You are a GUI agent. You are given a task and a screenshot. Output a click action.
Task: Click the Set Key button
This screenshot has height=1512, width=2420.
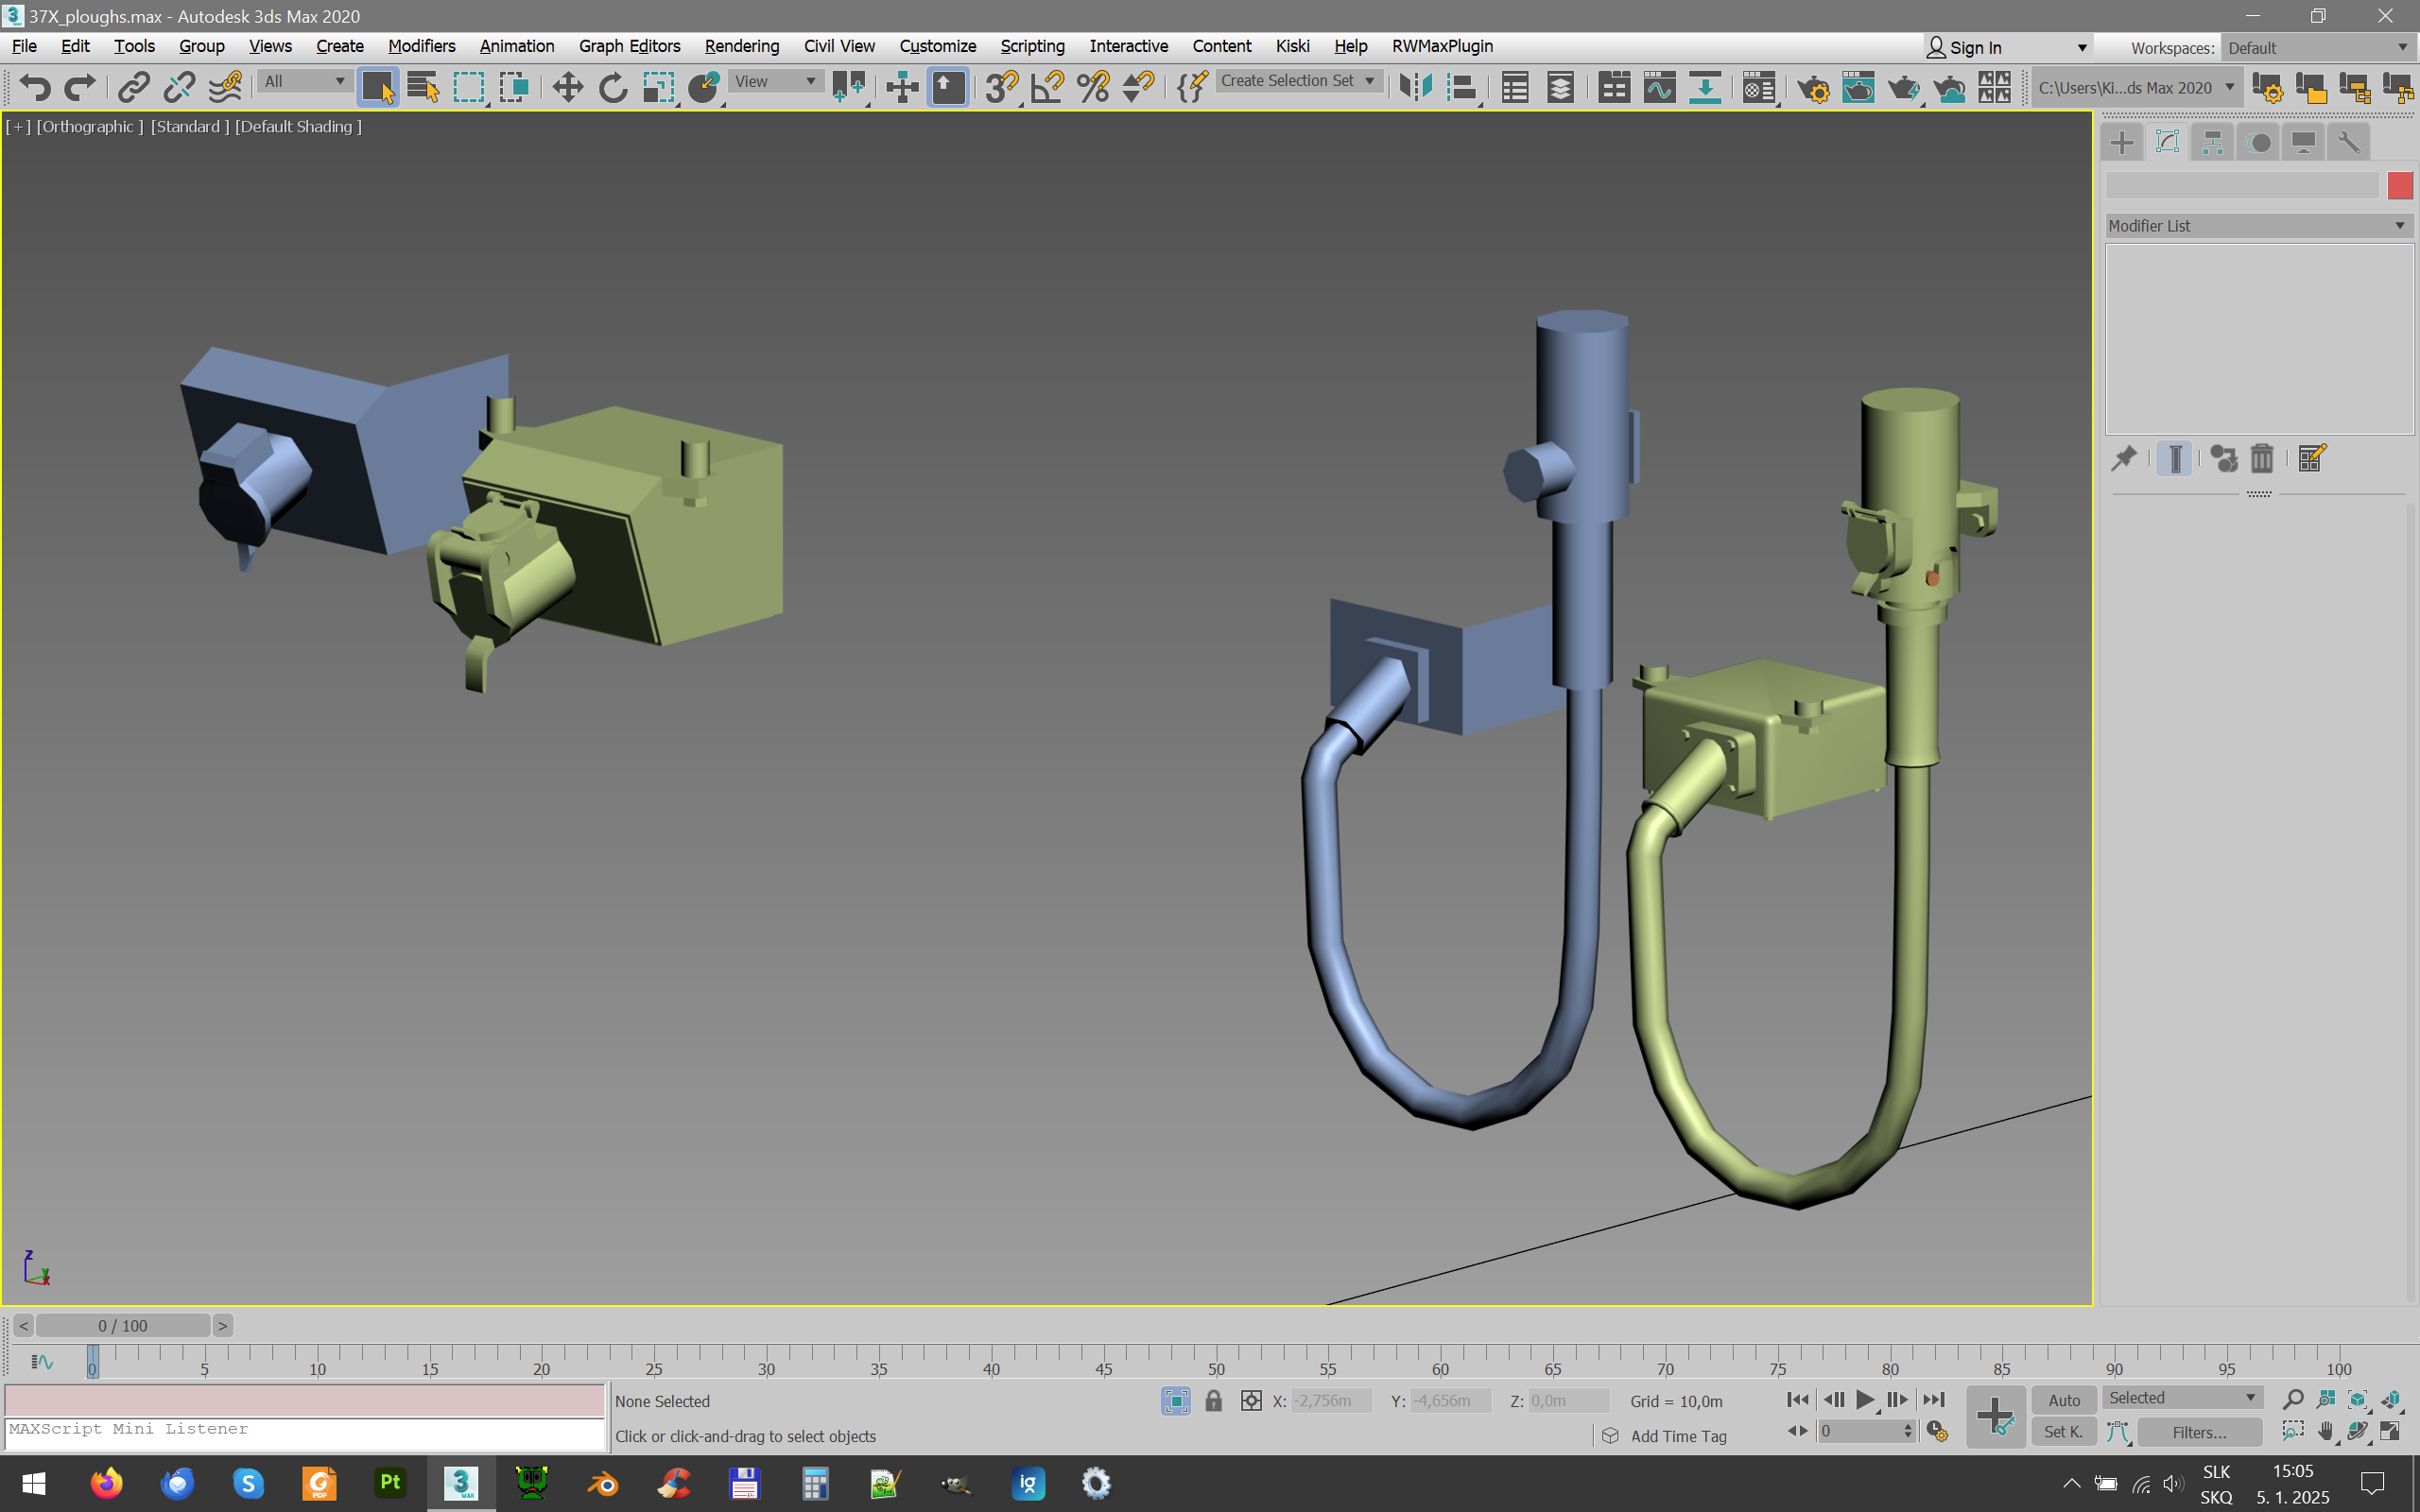point(2064,1432)
